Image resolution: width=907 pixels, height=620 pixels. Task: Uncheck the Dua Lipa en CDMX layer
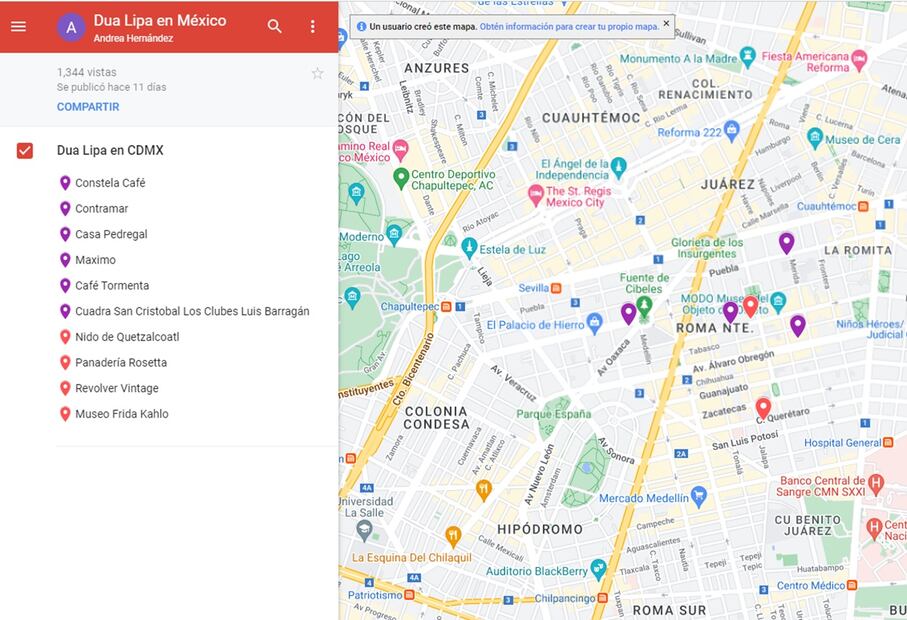pos(25,151)
